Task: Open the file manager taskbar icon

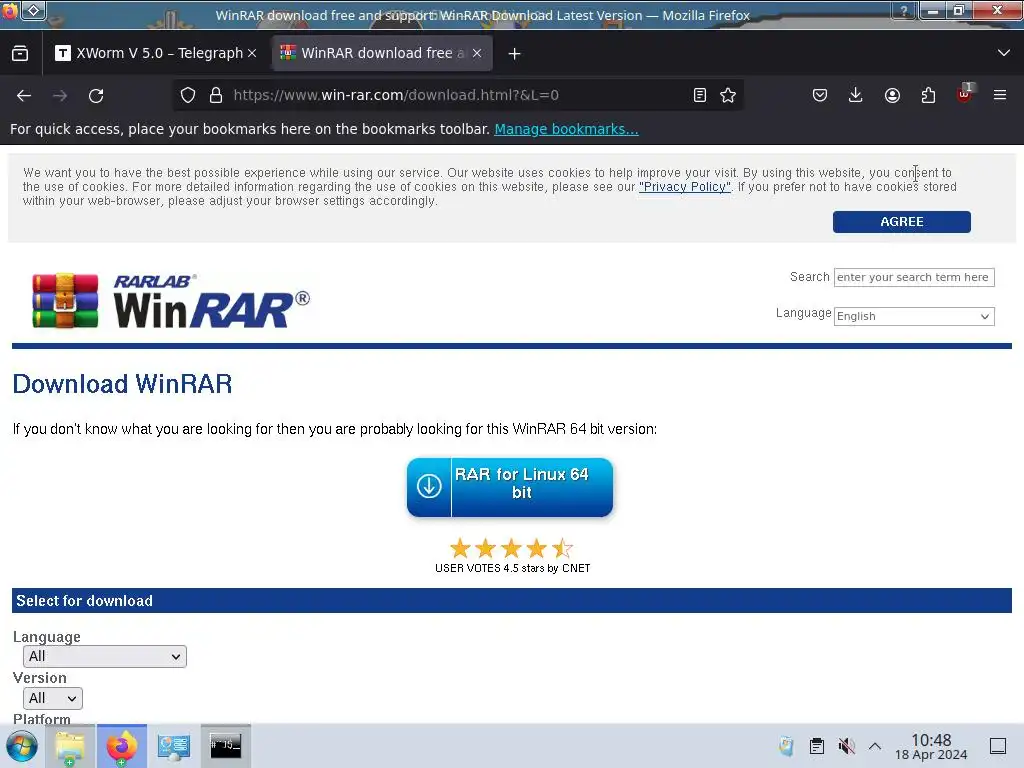Action: point(70,746)
